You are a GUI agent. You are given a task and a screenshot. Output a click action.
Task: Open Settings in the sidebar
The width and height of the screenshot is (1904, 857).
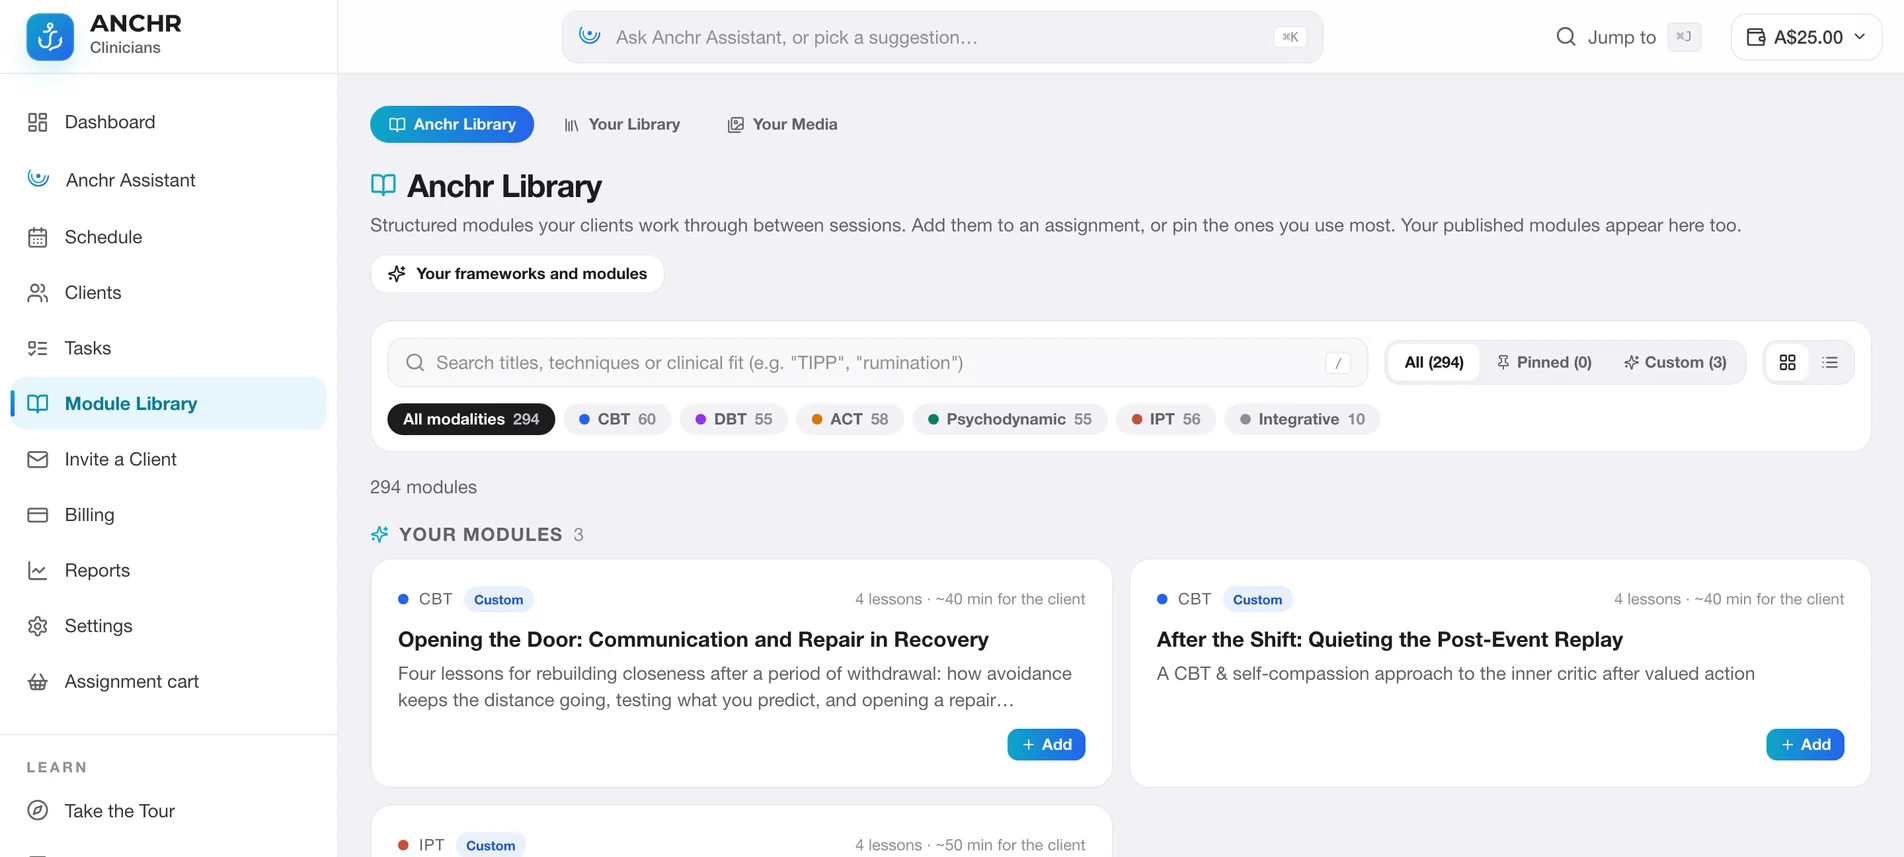(168, 626)
